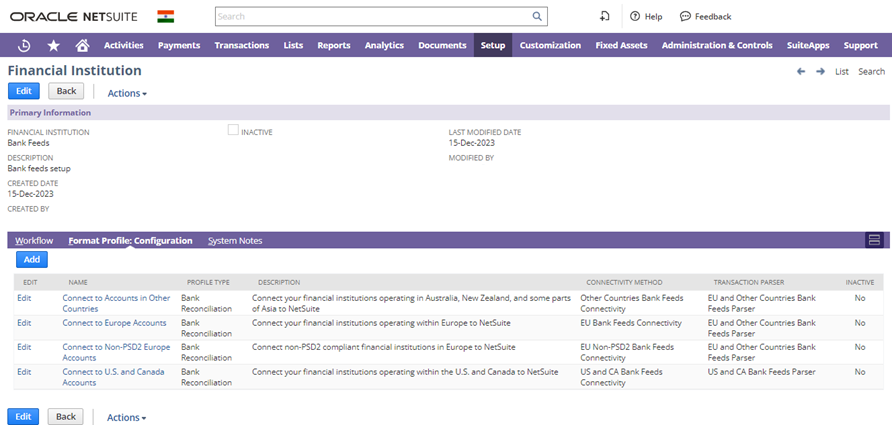892x425 pixels.
Task: Go to next record arrow
Action: 820,72
